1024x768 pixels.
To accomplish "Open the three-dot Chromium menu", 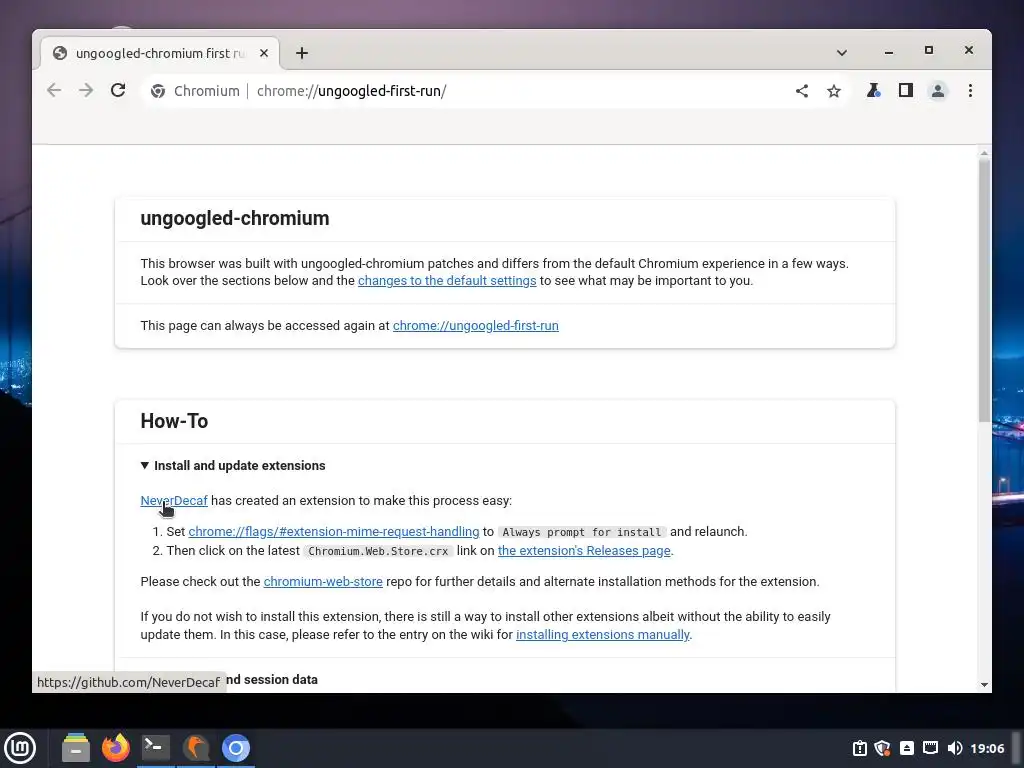I will tap(970, 91).
